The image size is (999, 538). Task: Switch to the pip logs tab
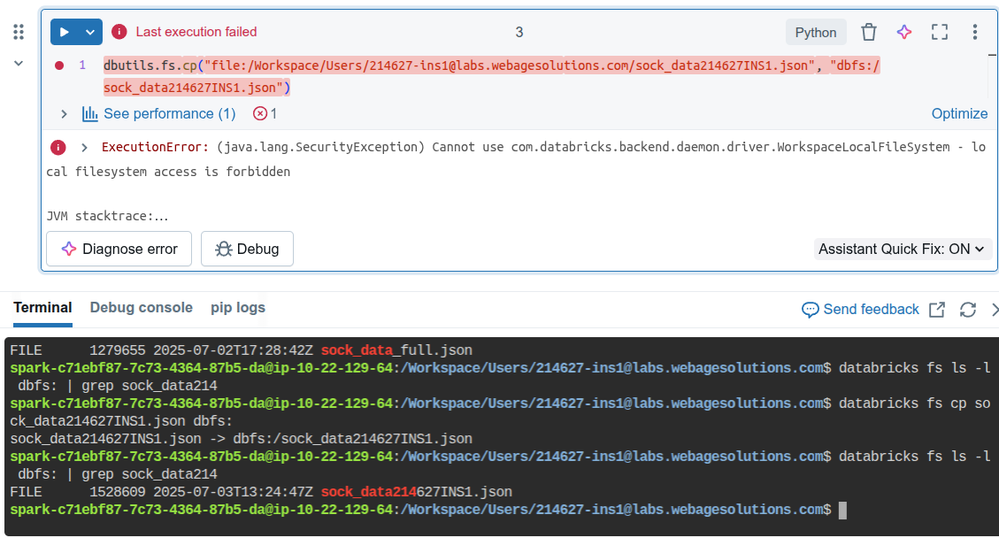(x=238, y=308)
